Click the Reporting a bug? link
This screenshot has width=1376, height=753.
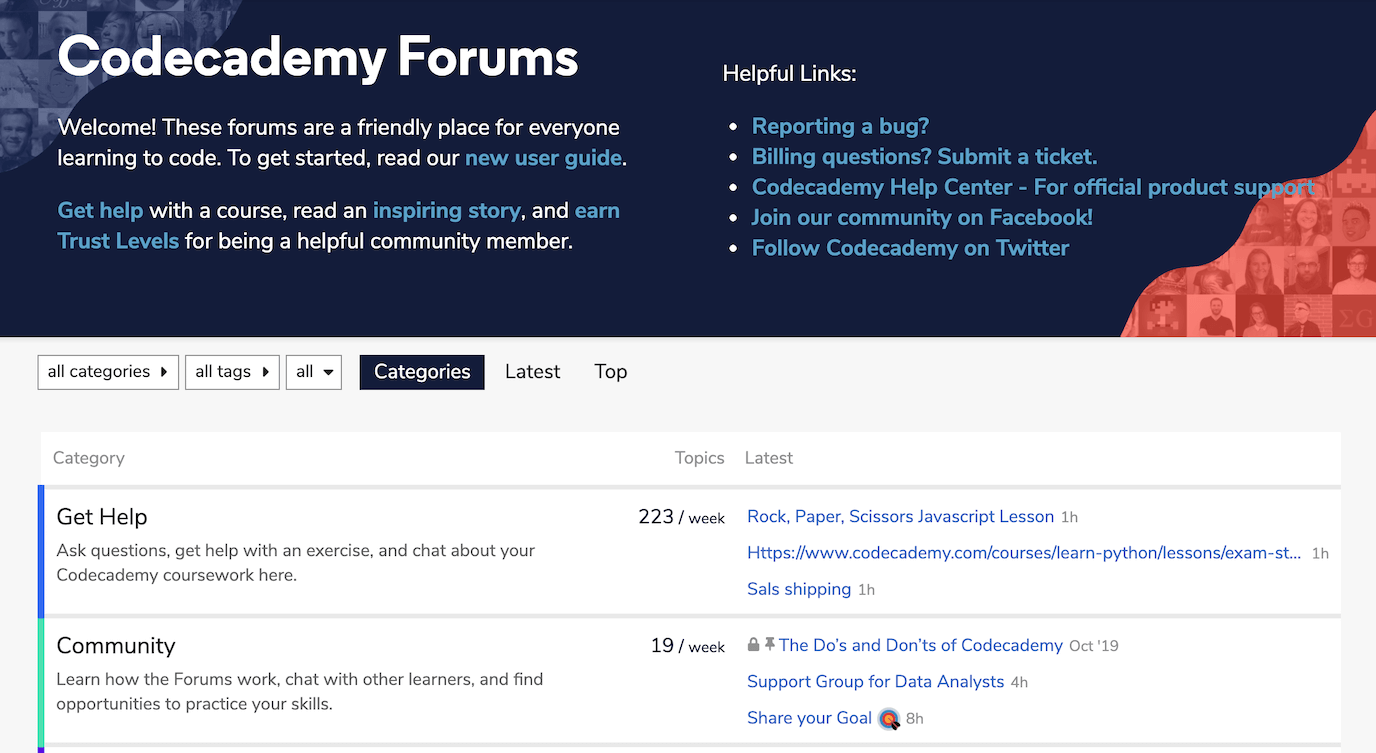pyautogui.click(x=840, y=126)
